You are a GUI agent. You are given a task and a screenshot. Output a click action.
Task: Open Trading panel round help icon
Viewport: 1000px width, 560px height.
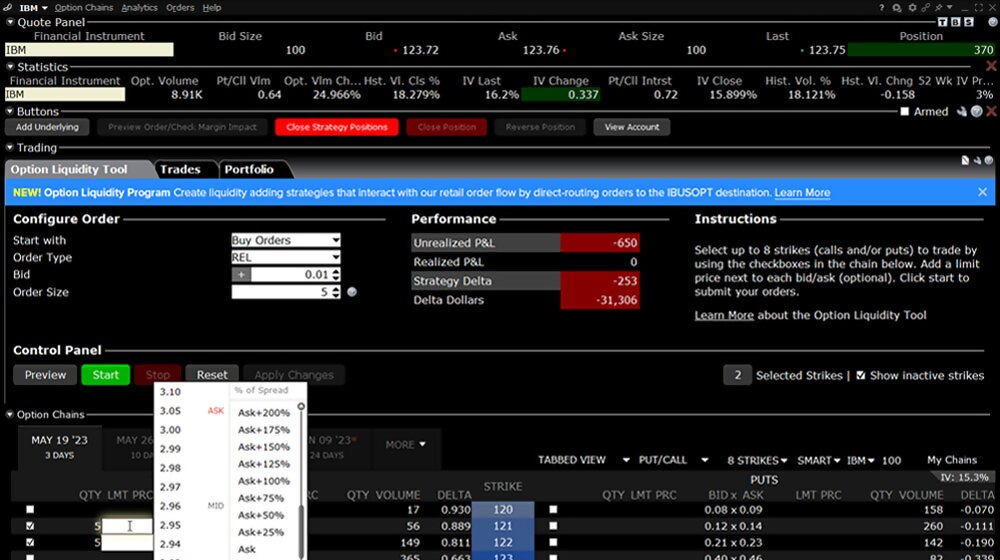click(x=989, y=160)
